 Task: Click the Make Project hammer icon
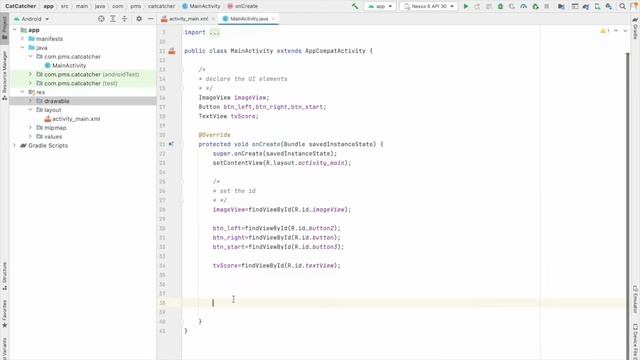(x=355, y=7)
